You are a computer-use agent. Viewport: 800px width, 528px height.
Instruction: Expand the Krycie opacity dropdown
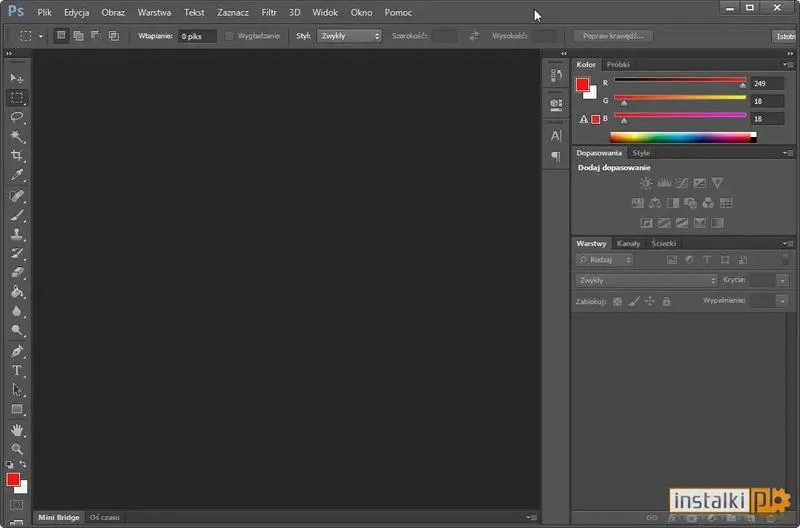tap(783, 281)
